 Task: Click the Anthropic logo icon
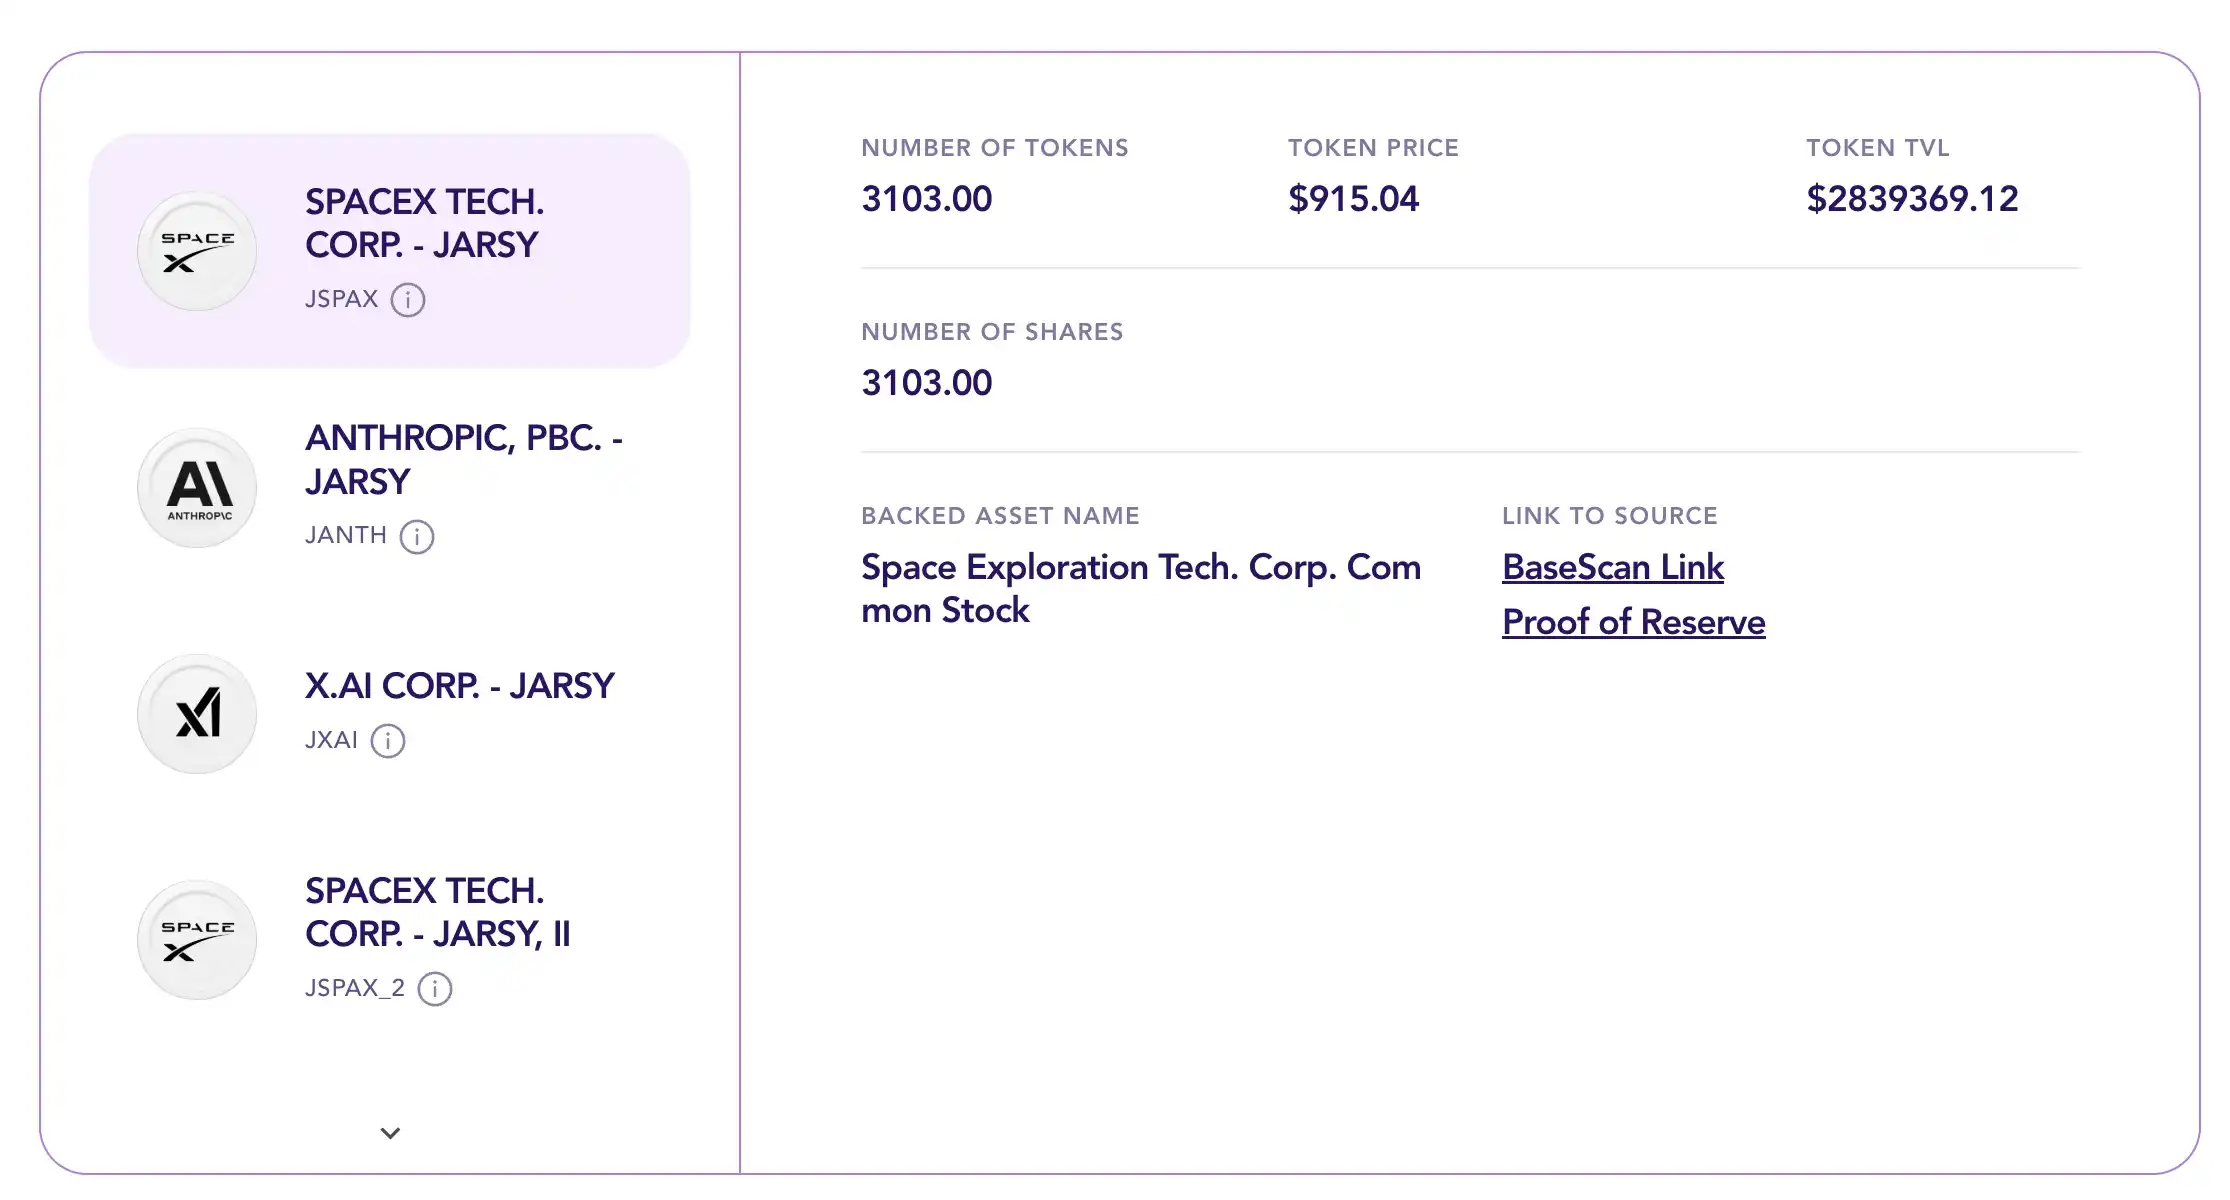pos(197,488)
